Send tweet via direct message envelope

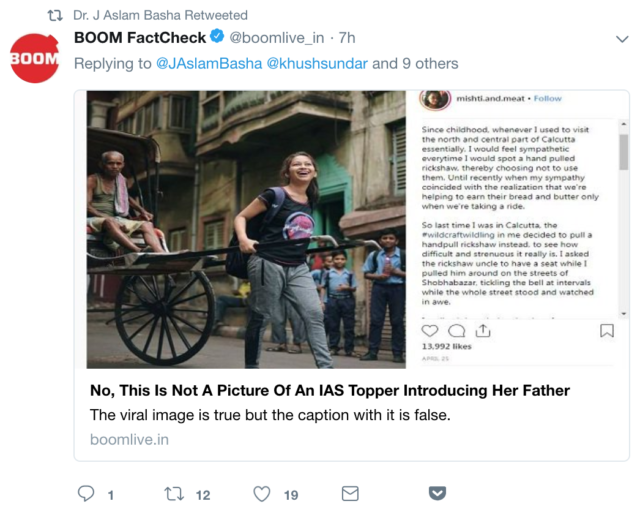click(x=350, y=494)
